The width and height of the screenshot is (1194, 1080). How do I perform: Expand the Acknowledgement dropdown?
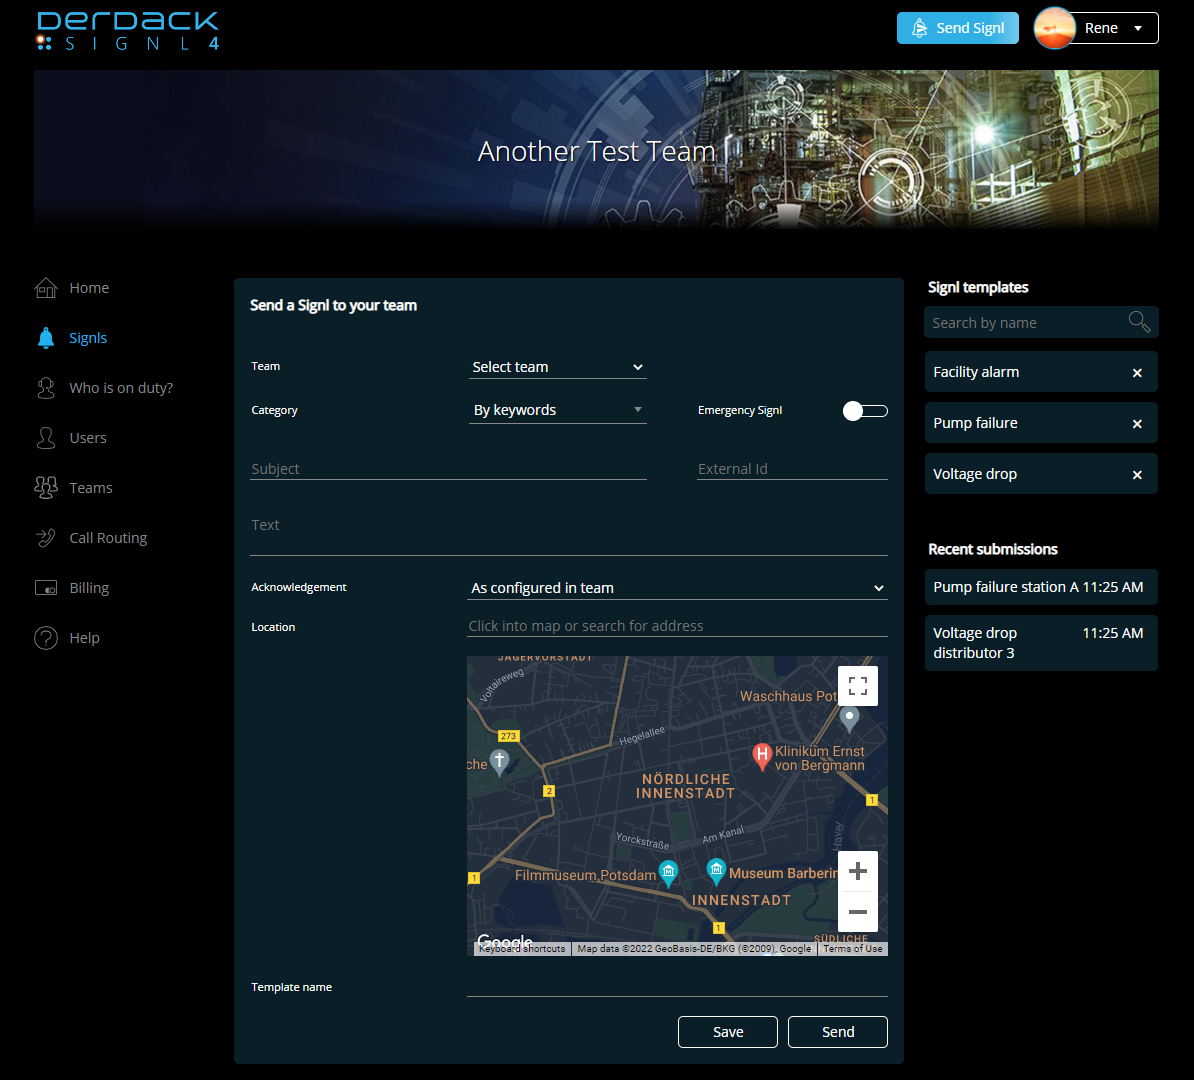[x=677, y=588]
